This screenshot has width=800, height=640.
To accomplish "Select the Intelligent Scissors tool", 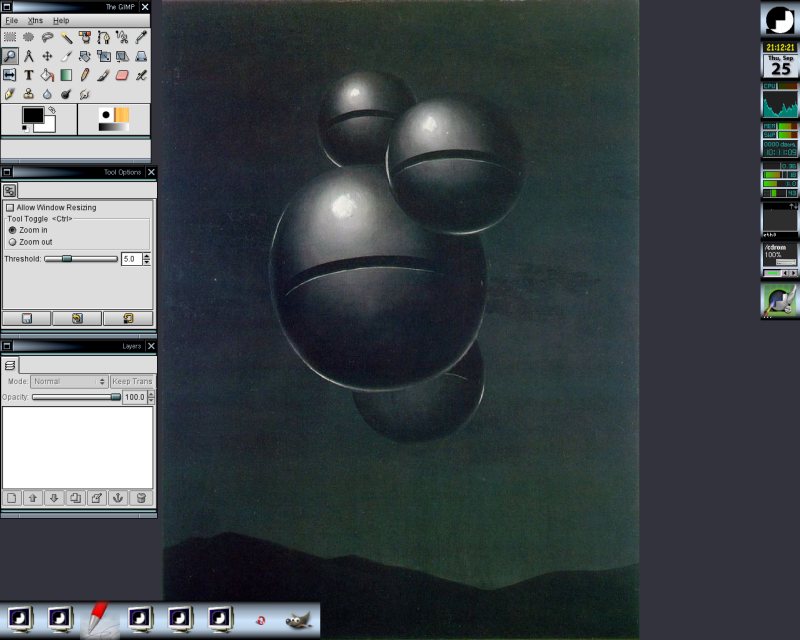I will click(122, 37).
